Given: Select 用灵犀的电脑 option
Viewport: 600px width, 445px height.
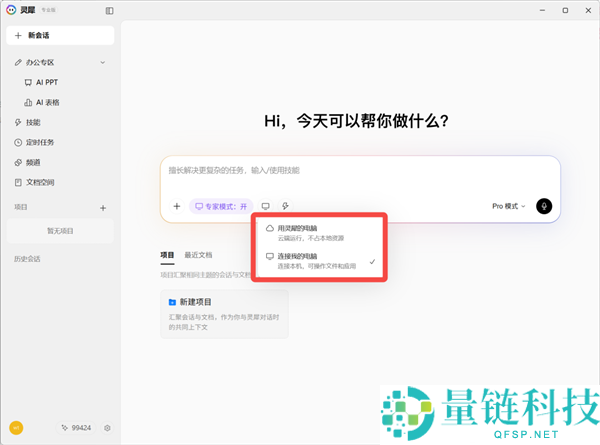Looking at the screenshot, I should point(320,233).
